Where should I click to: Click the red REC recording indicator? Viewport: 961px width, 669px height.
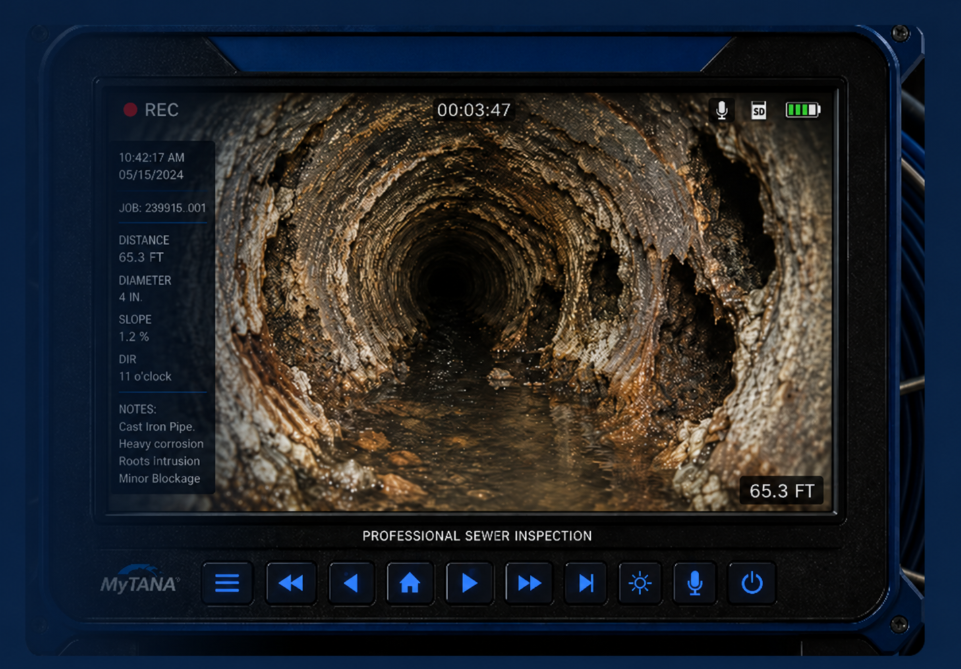[x=151, y=110]
